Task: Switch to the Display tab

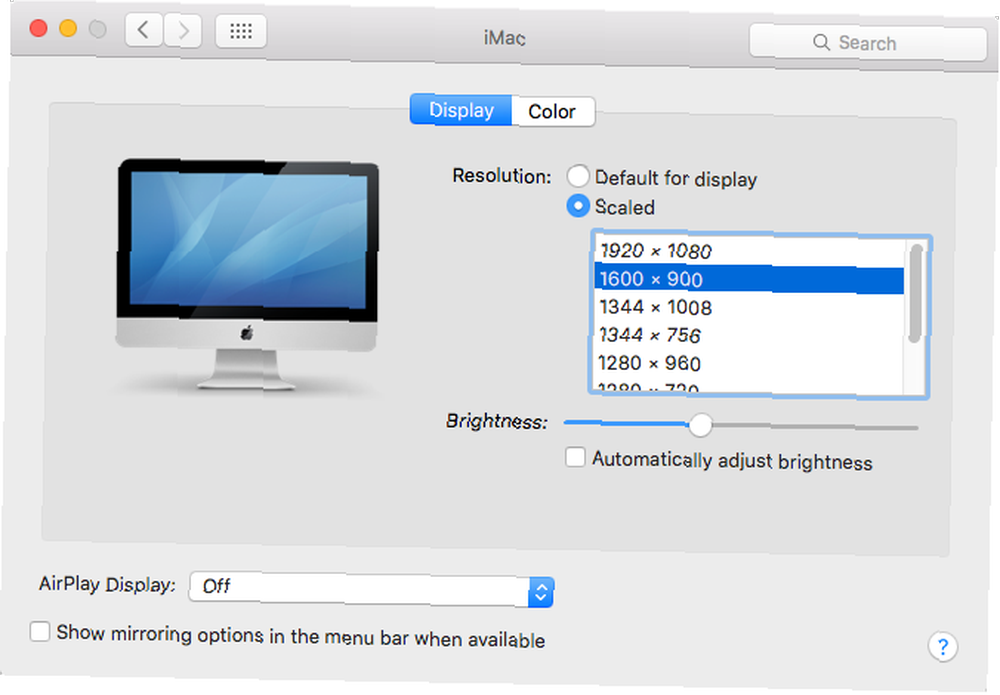Action: 460,110
